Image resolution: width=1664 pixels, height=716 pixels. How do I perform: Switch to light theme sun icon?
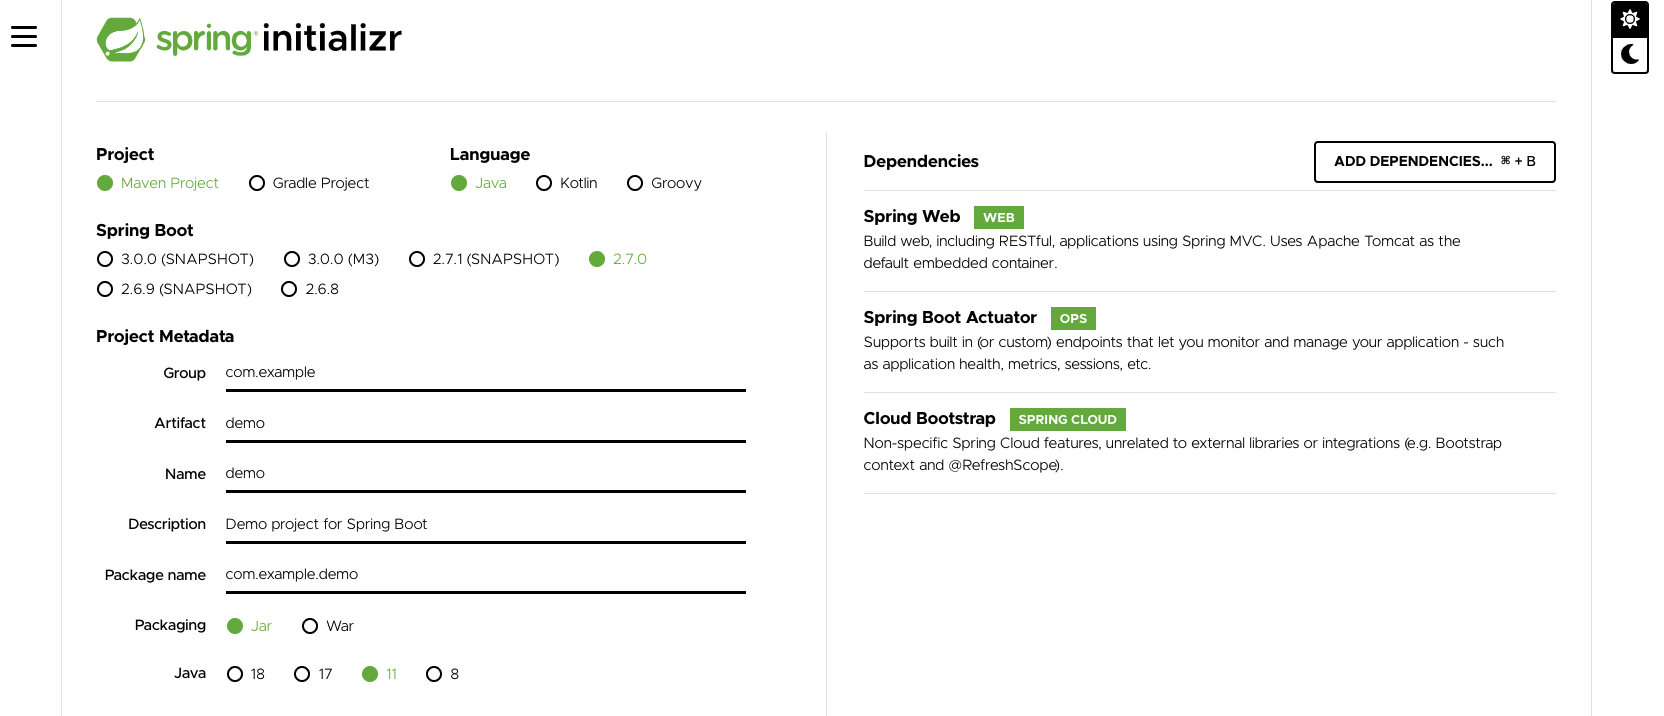pos(1630,19)
